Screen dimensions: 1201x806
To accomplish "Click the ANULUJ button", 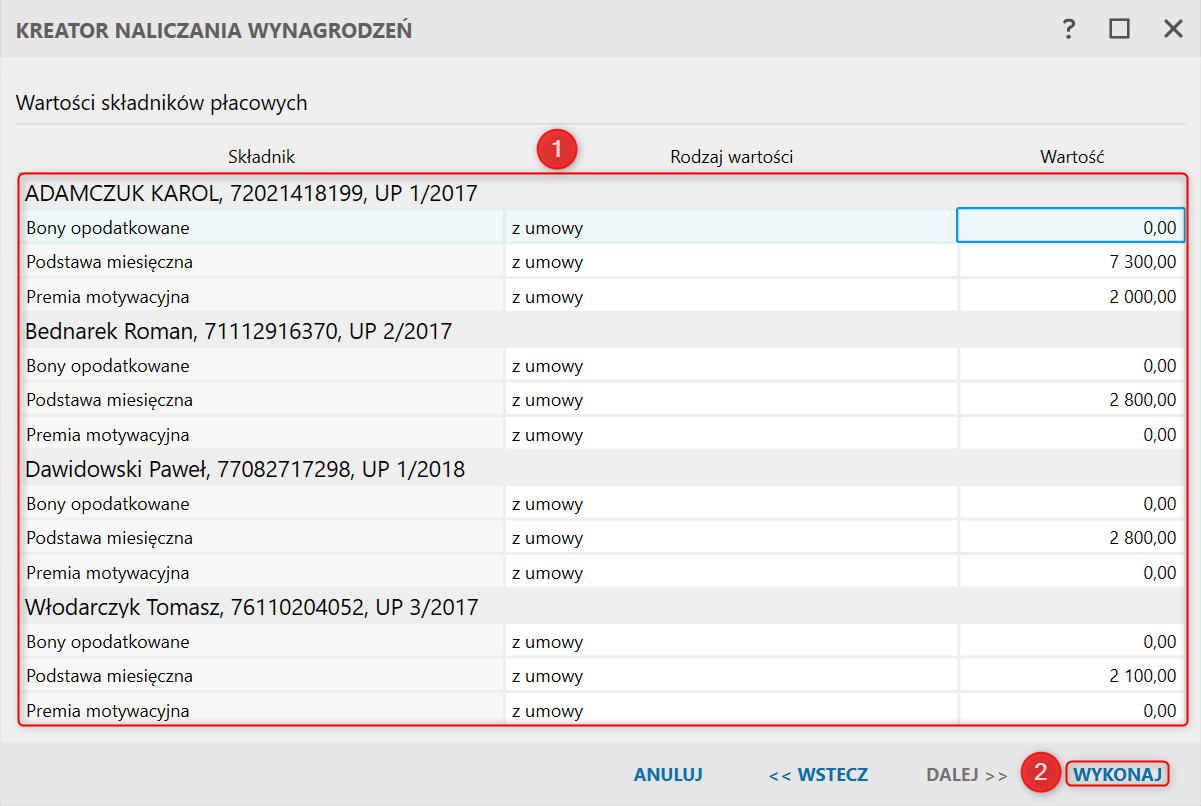I will tap(668, 774).
